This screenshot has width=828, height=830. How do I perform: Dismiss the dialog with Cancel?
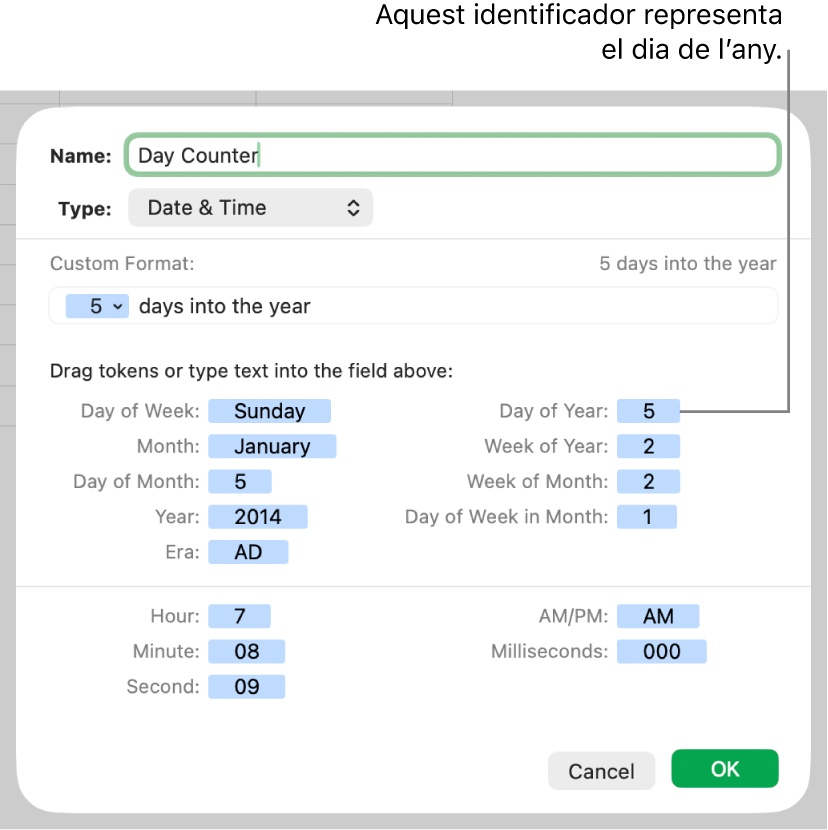601,771
